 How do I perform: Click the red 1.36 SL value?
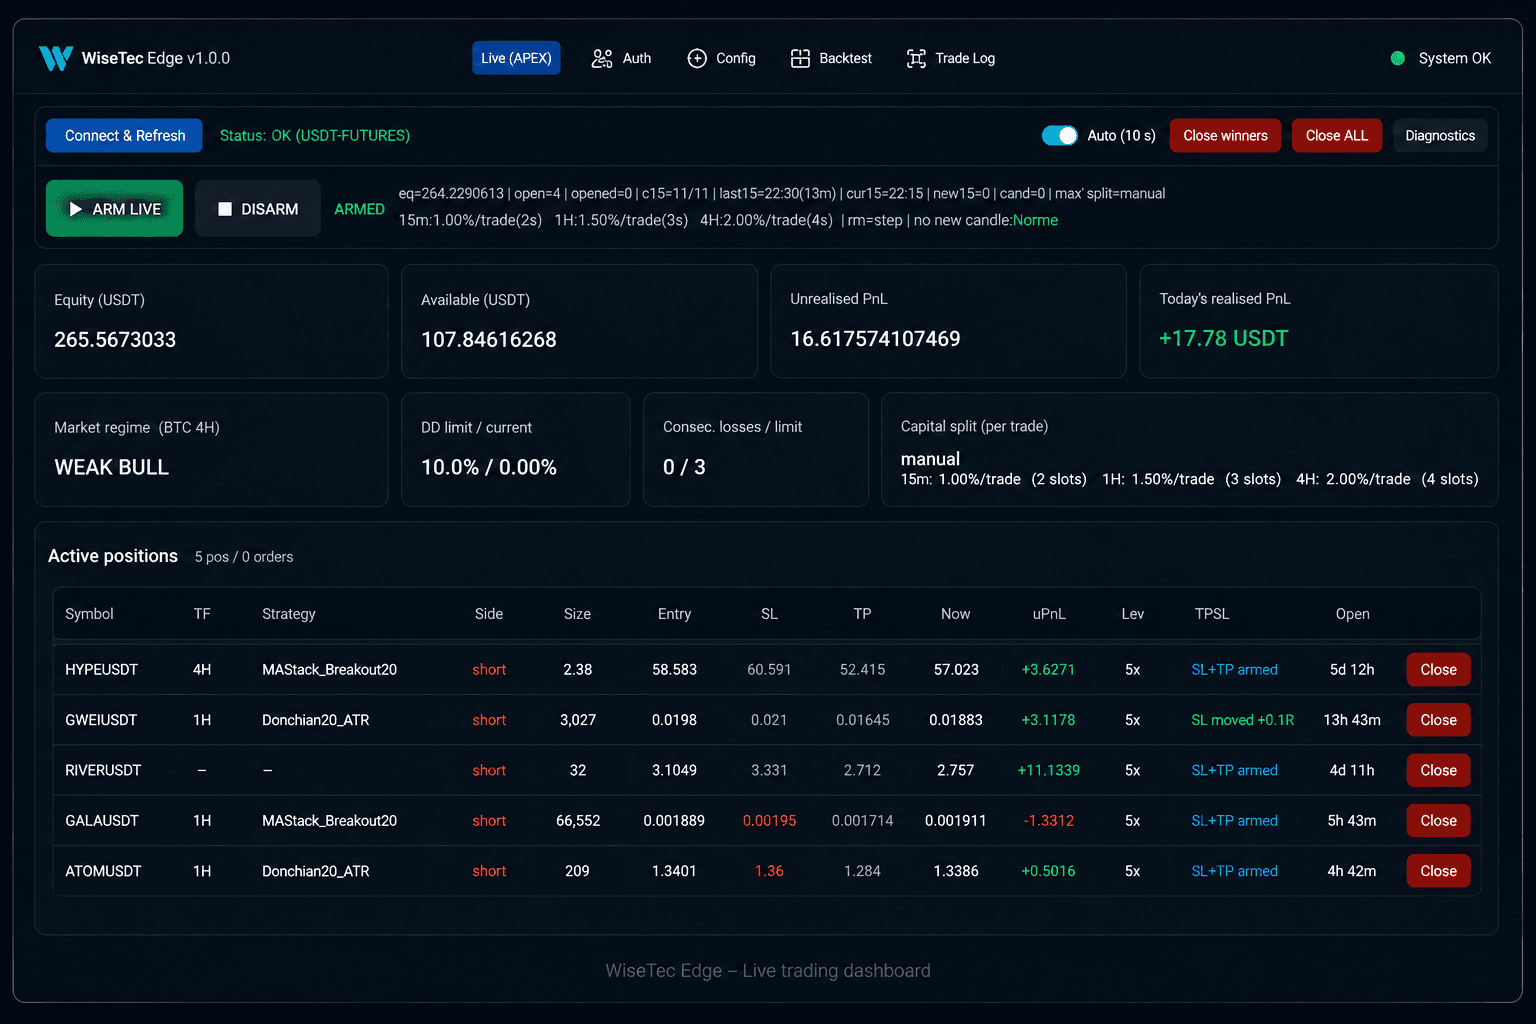tap(769, 871)
